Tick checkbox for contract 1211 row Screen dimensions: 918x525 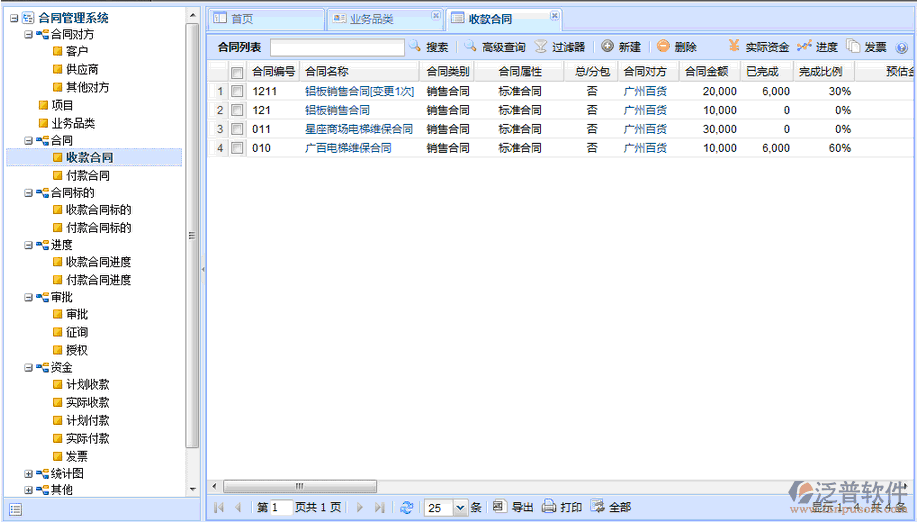tap(237, 91)
